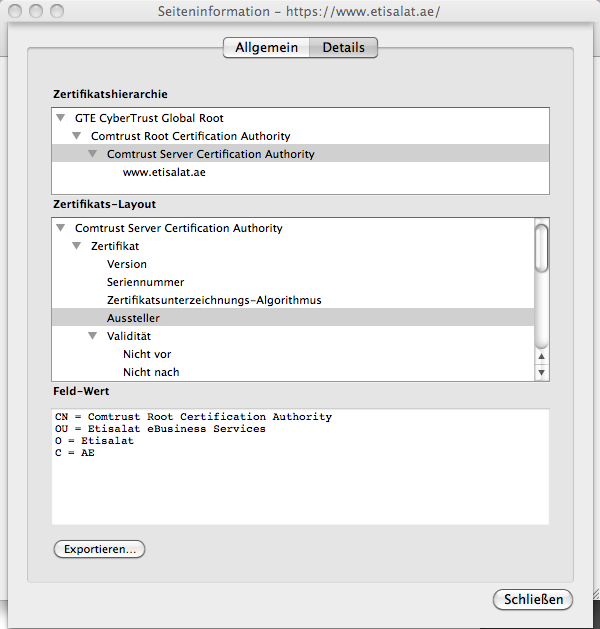Click the CN = Comtrust Root line in Feld-Wert
The width and height of the screenshot is (600, 629).
coord(193,417)
